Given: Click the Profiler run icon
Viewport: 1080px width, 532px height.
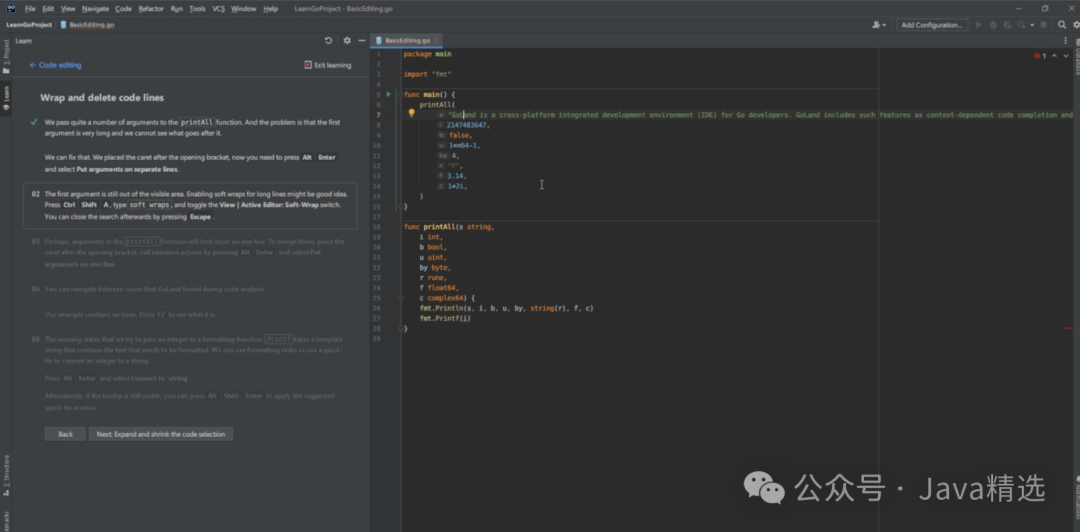Looking at the screenshot, I should coord(1021,25).
